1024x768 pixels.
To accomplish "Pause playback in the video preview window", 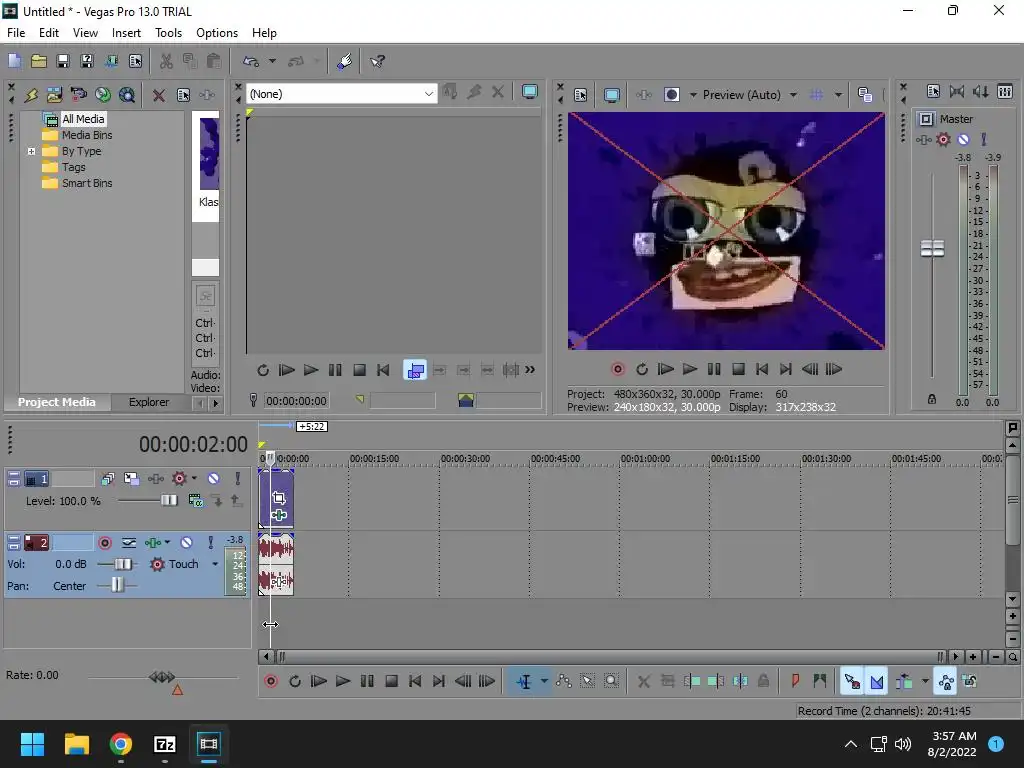I will (714, 370).
